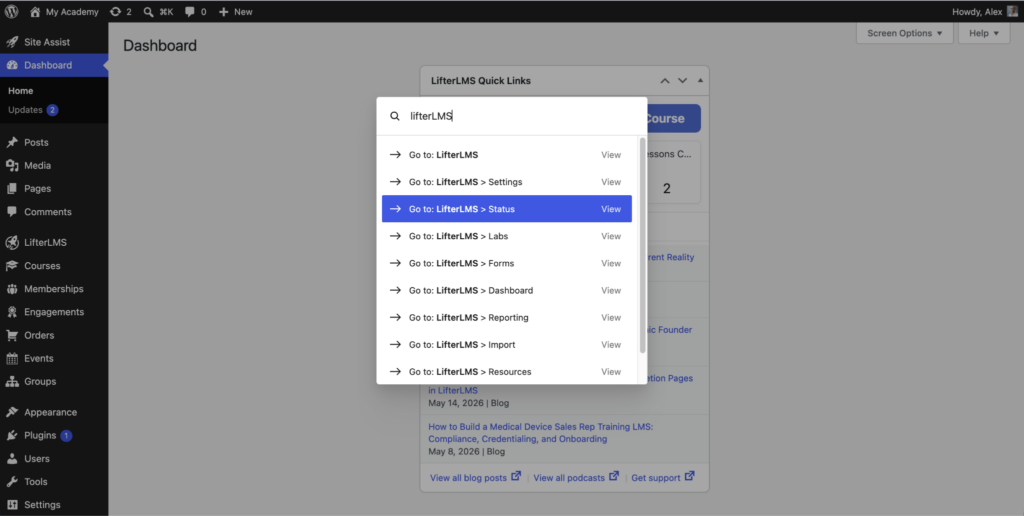The image size is (1024, 516).
Task: Select Go to: LifterLMS > Forms
Action: click(x=507, y=263)
